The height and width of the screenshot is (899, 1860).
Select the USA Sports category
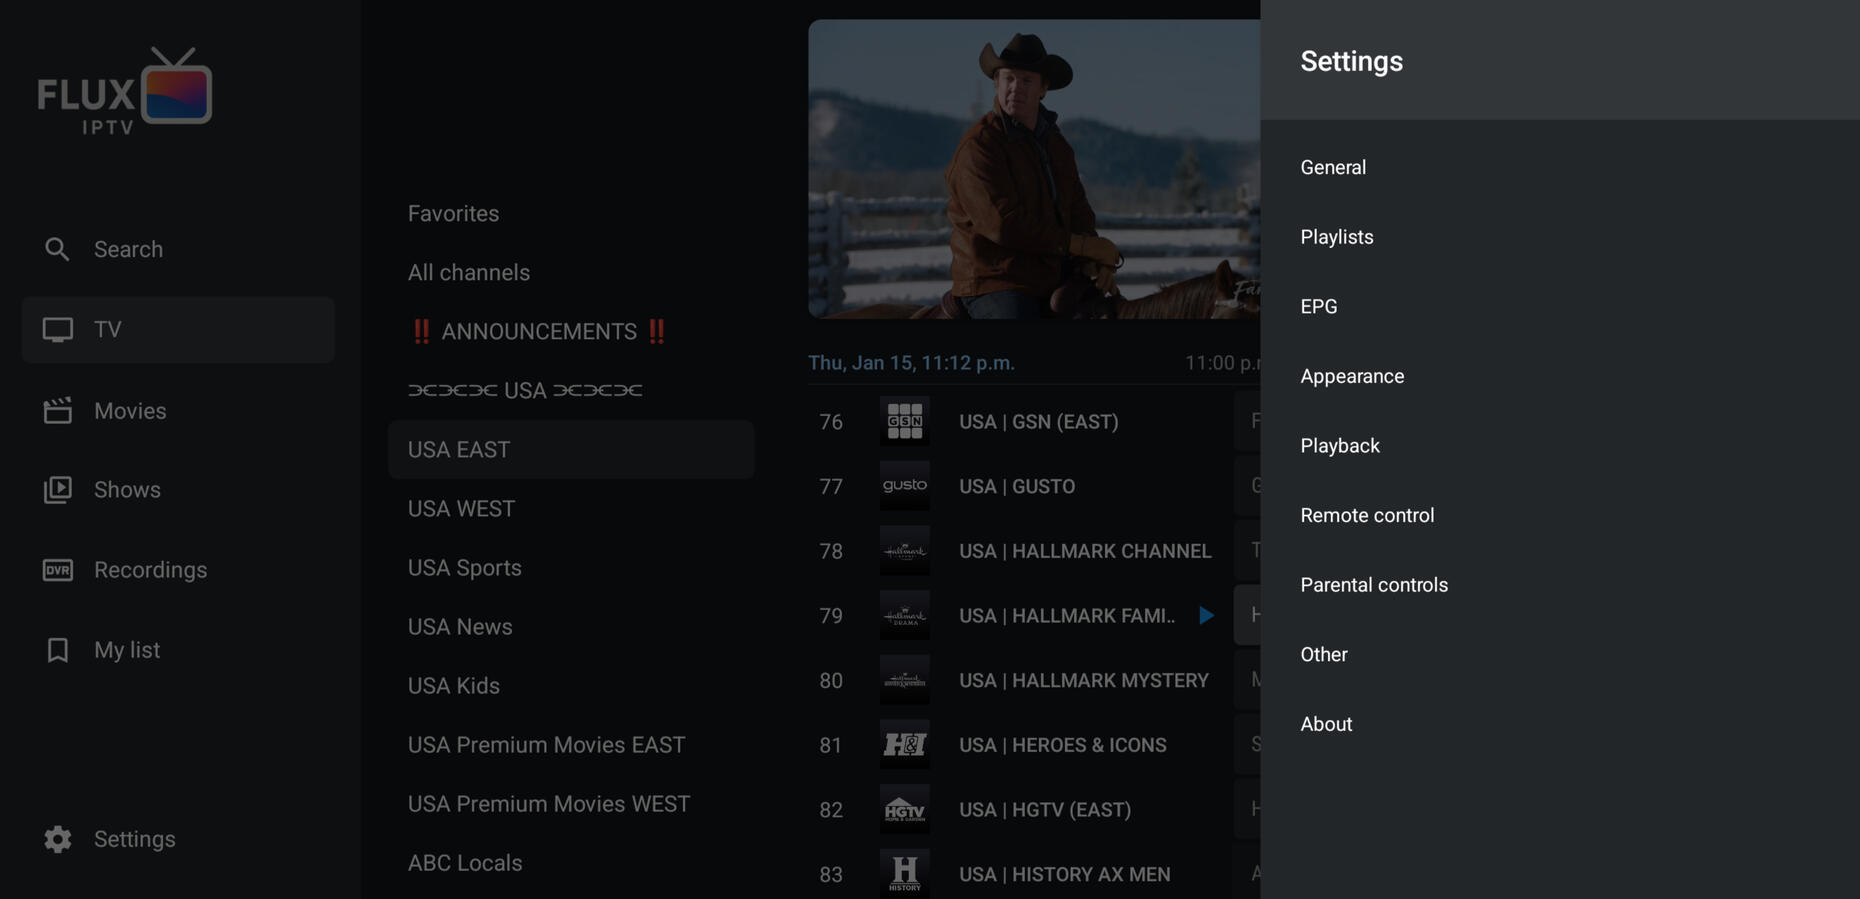pos(465,568)
